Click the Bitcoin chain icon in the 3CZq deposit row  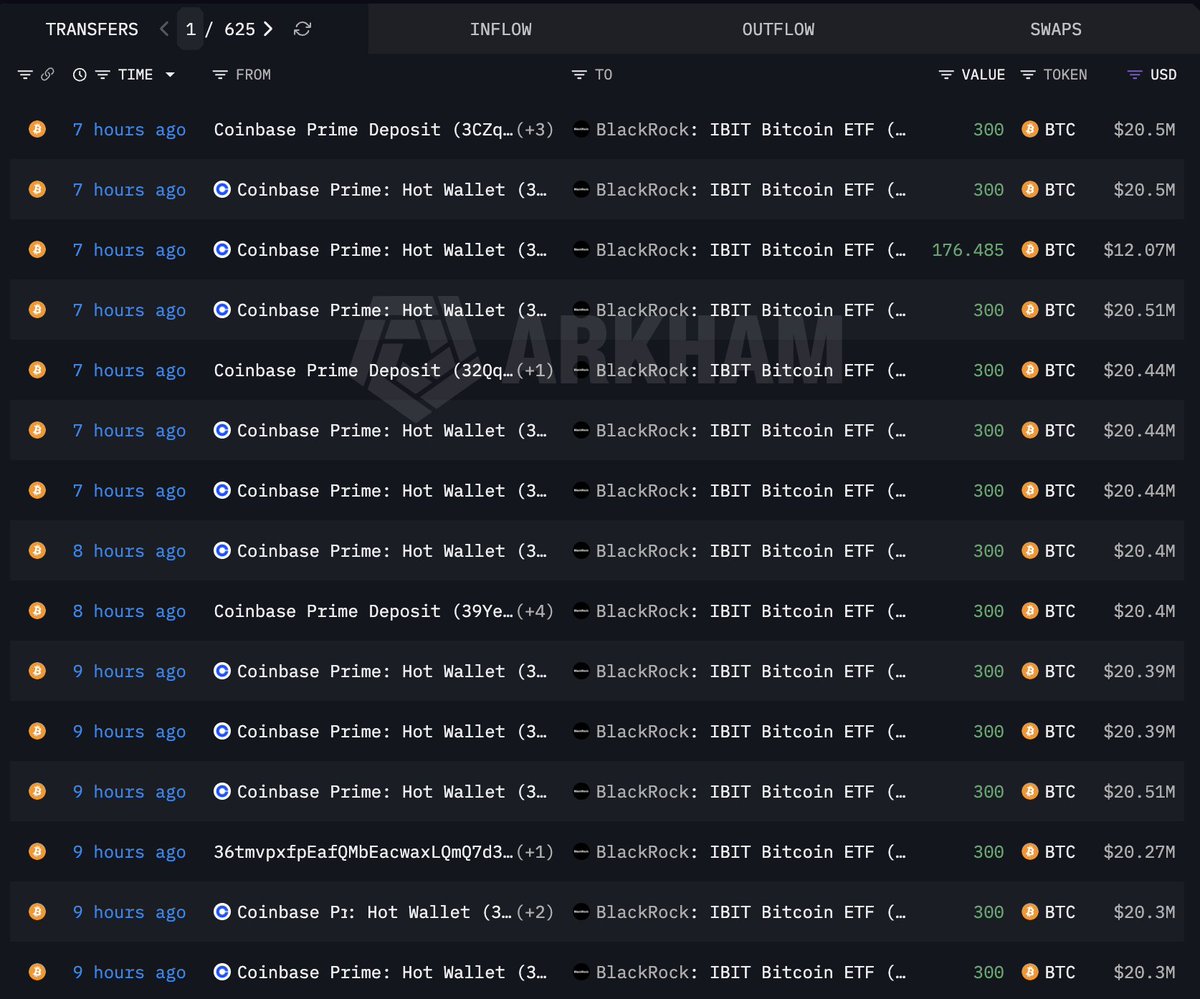coord(37,129)
